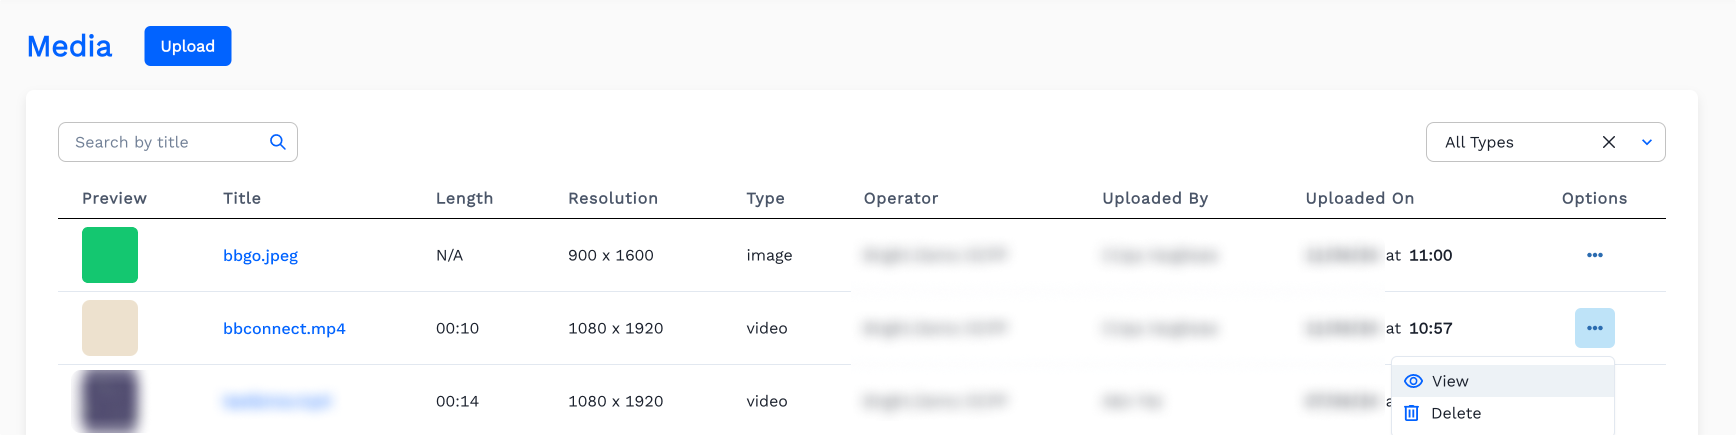
Task: Open the bbconnect.mp4 title link
Action: pyautogui.click(x=284, y=328)
